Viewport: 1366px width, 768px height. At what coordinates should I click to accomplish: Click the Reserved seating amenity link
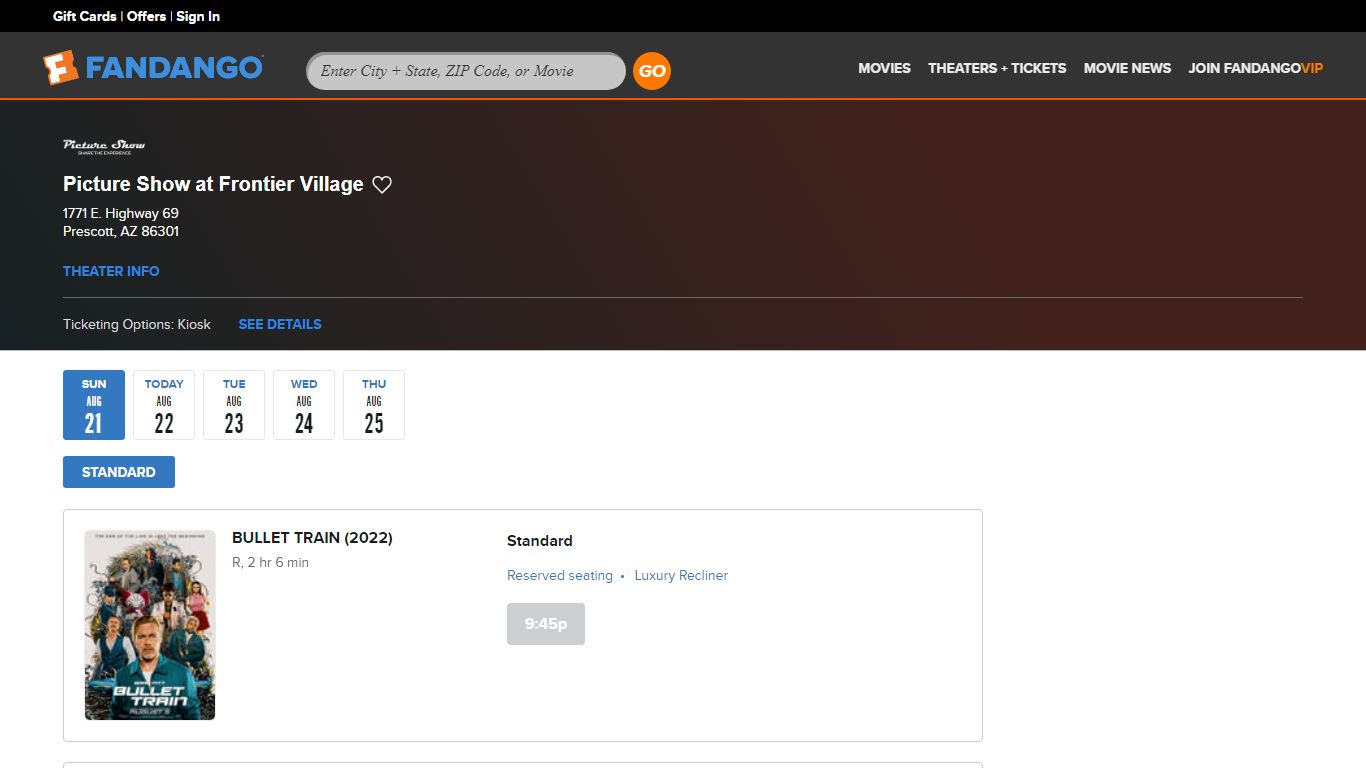[560, 575]
